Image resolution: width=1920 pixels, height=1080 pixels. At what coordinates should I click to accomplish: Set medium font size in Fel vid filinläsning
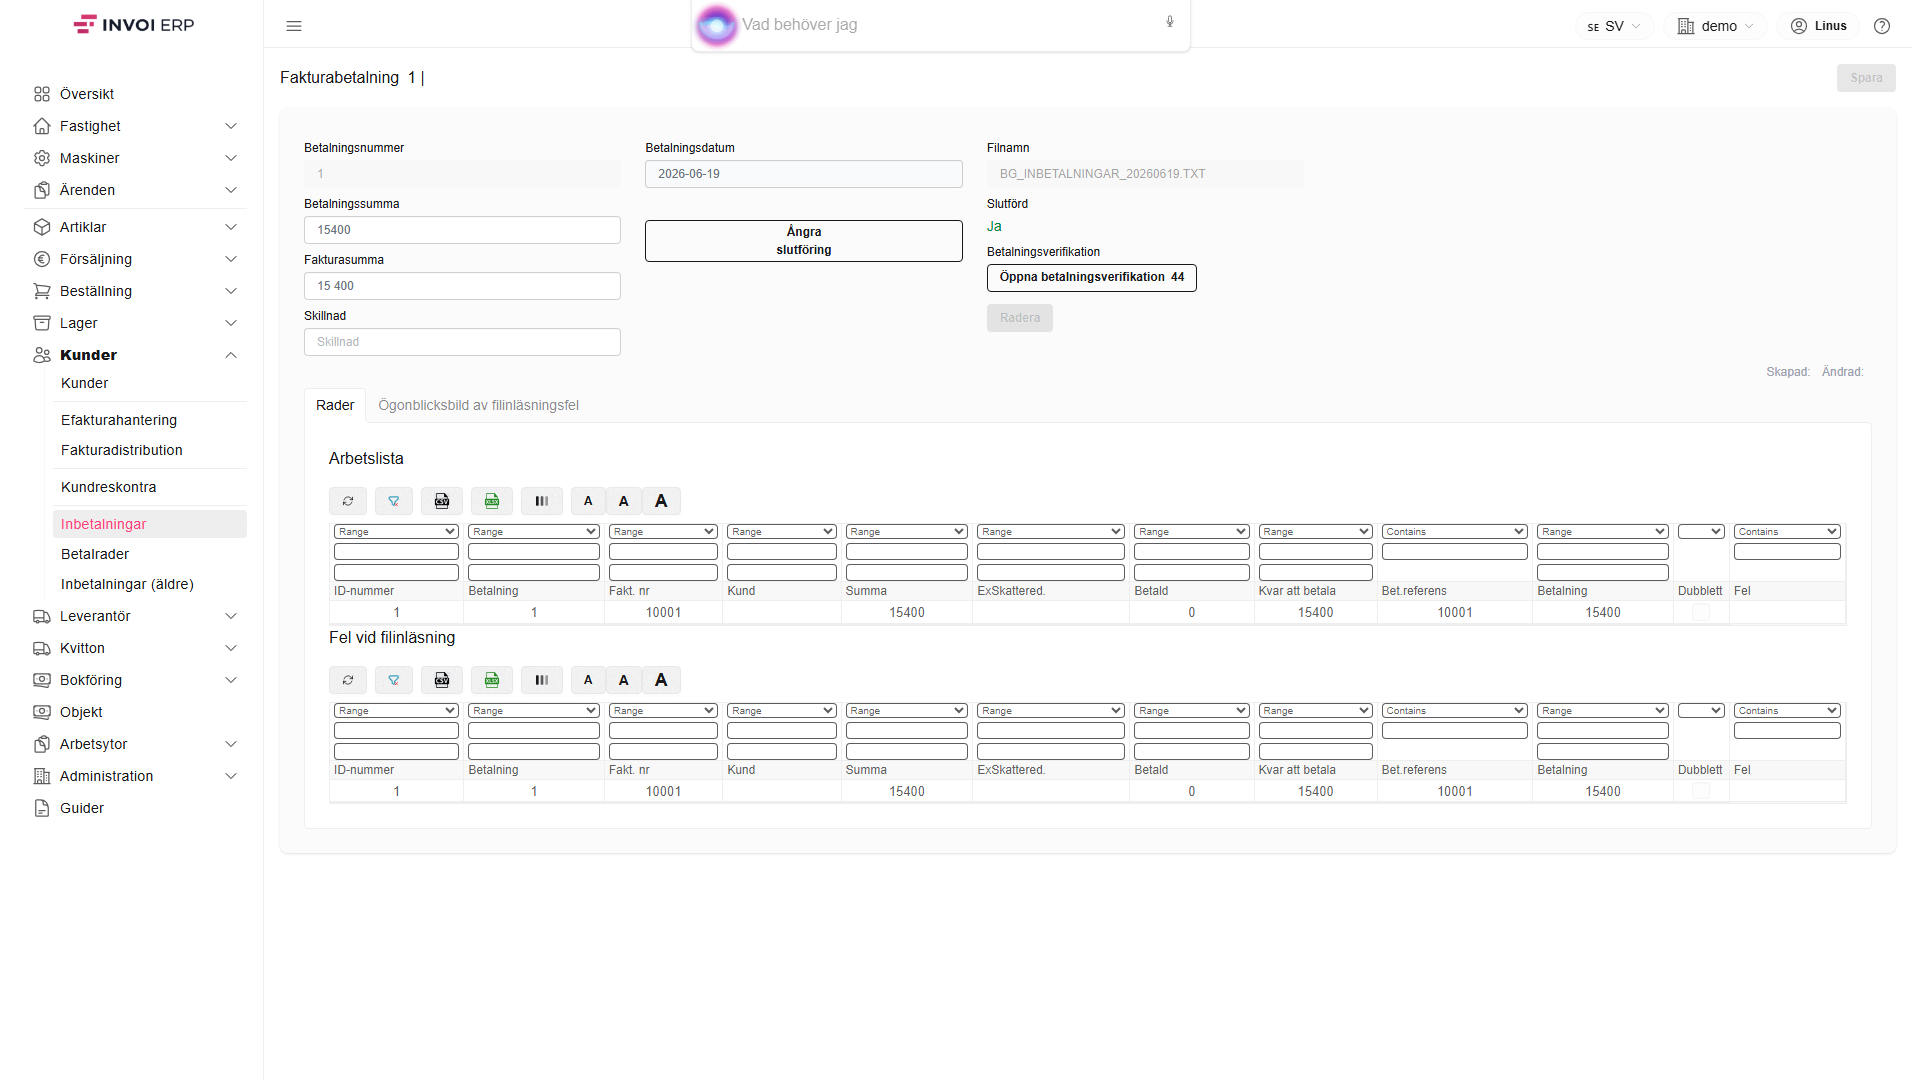coord(624,680)
